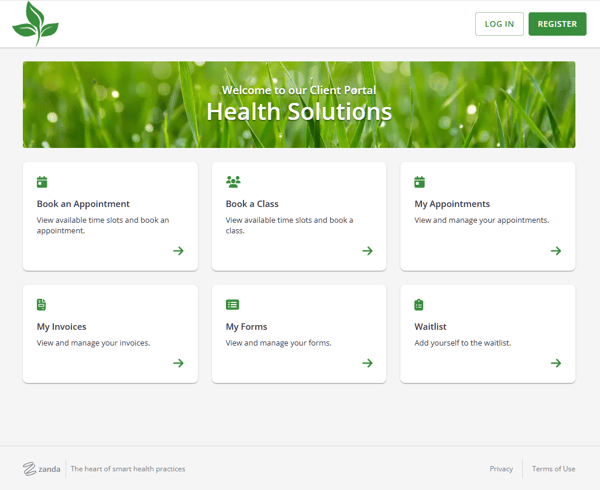Click arrow on Book an Appointment card
The height and width of the screenshot is (490, 600).
(x=178, y=251)
